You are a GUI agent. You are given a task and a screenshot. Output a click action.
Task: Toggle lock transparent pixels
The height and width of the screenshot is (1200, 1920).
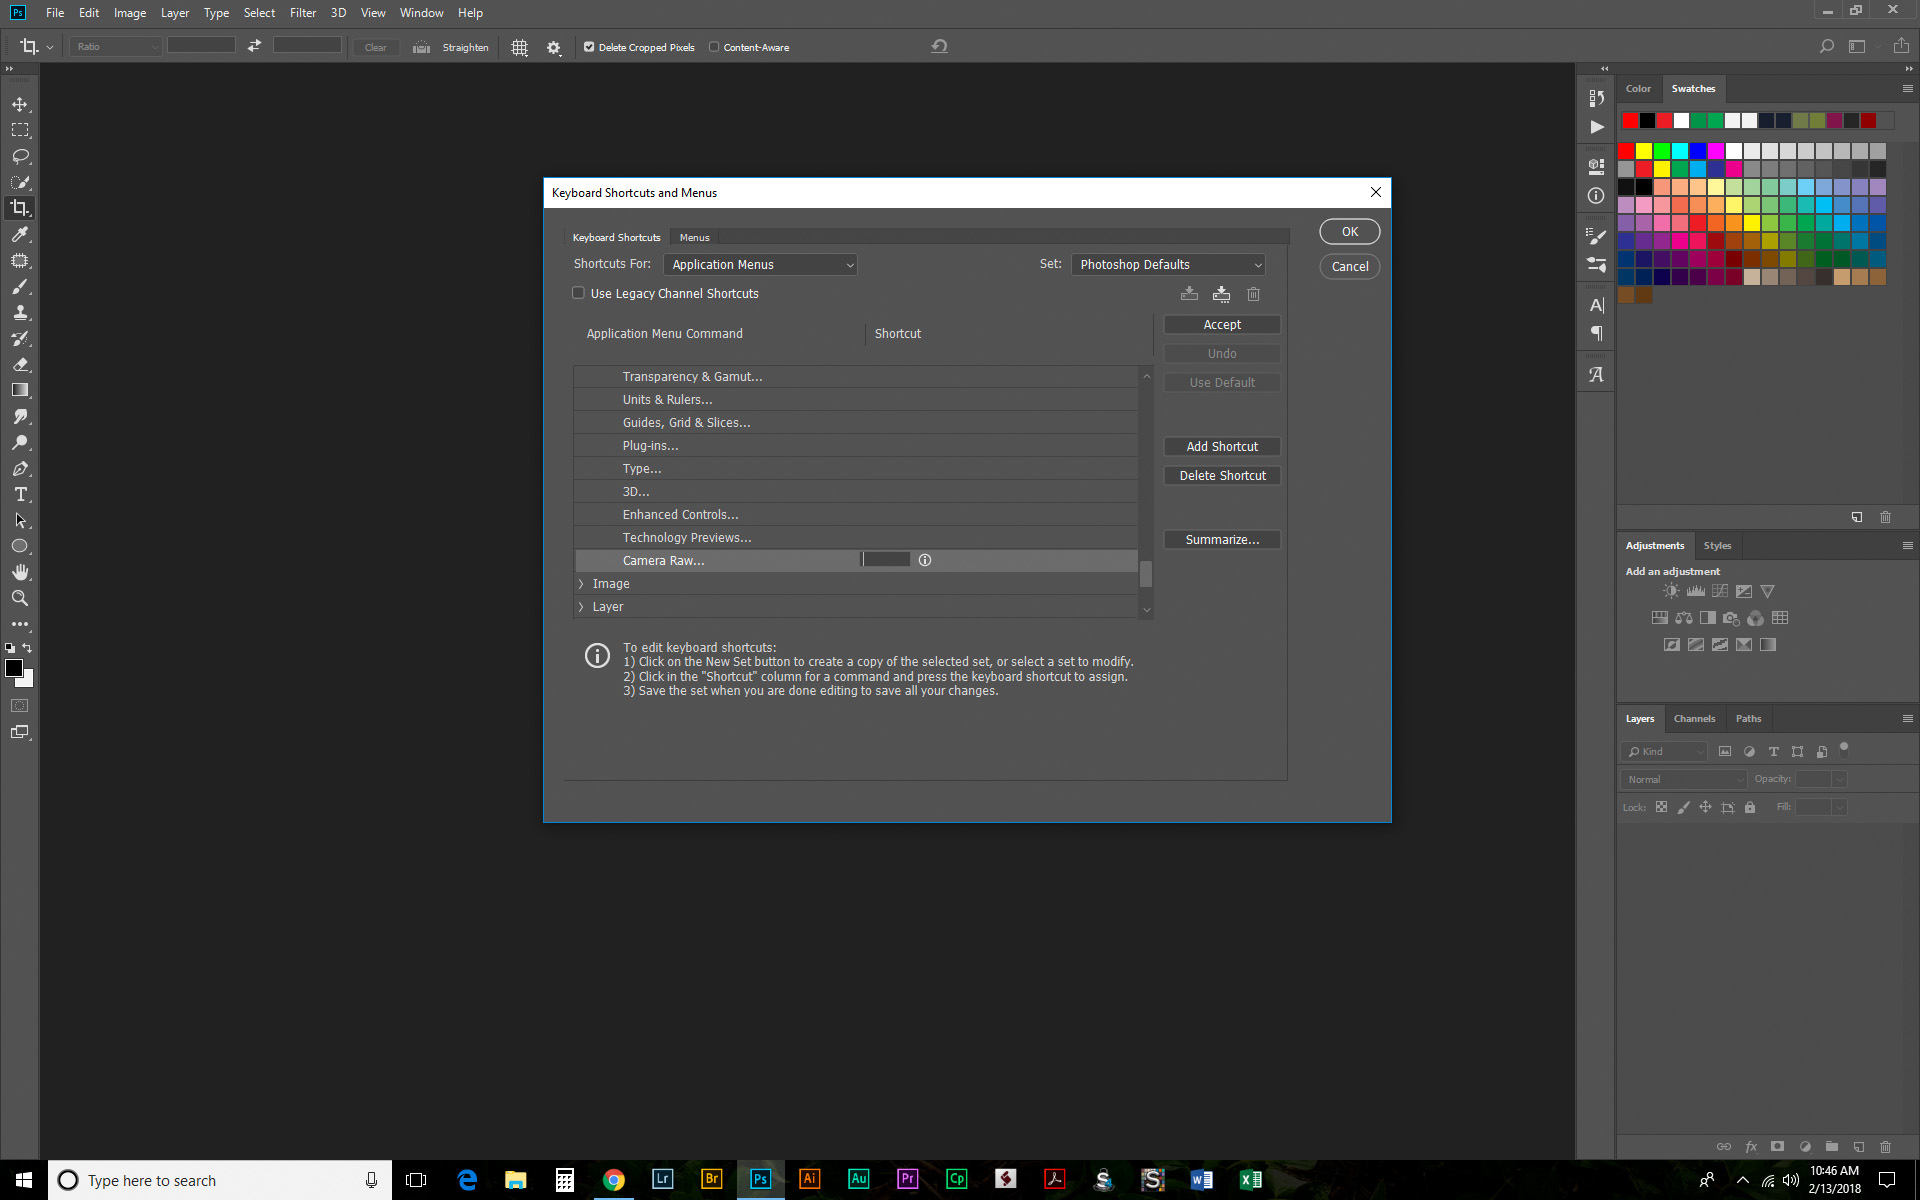pyautogui.click(x=1661, y=807)
